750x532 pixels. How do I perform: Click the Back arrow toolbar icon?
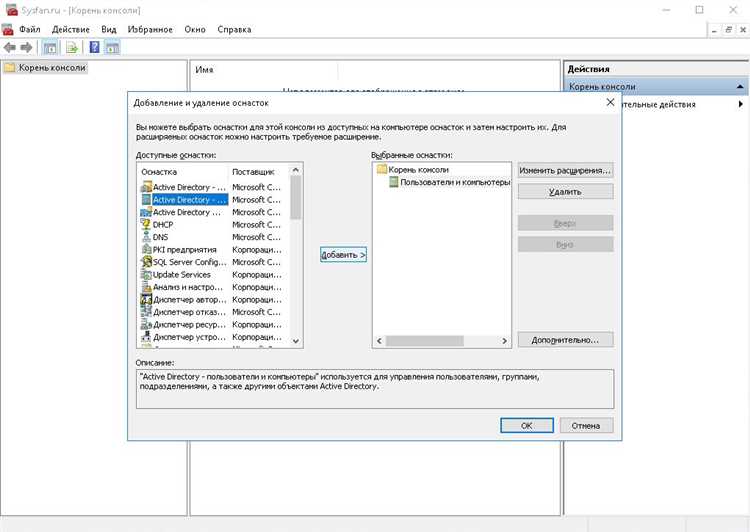[x=10, y=47]
